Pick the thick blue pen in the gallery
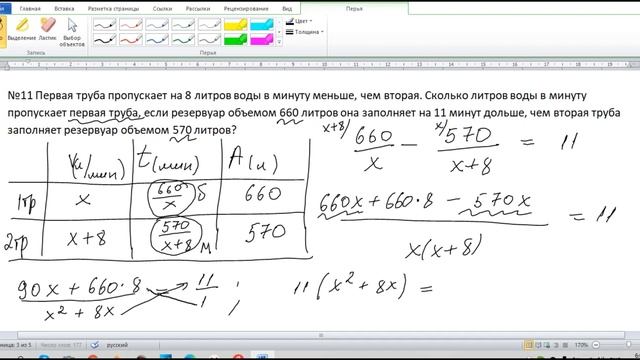 coord(157,40)
